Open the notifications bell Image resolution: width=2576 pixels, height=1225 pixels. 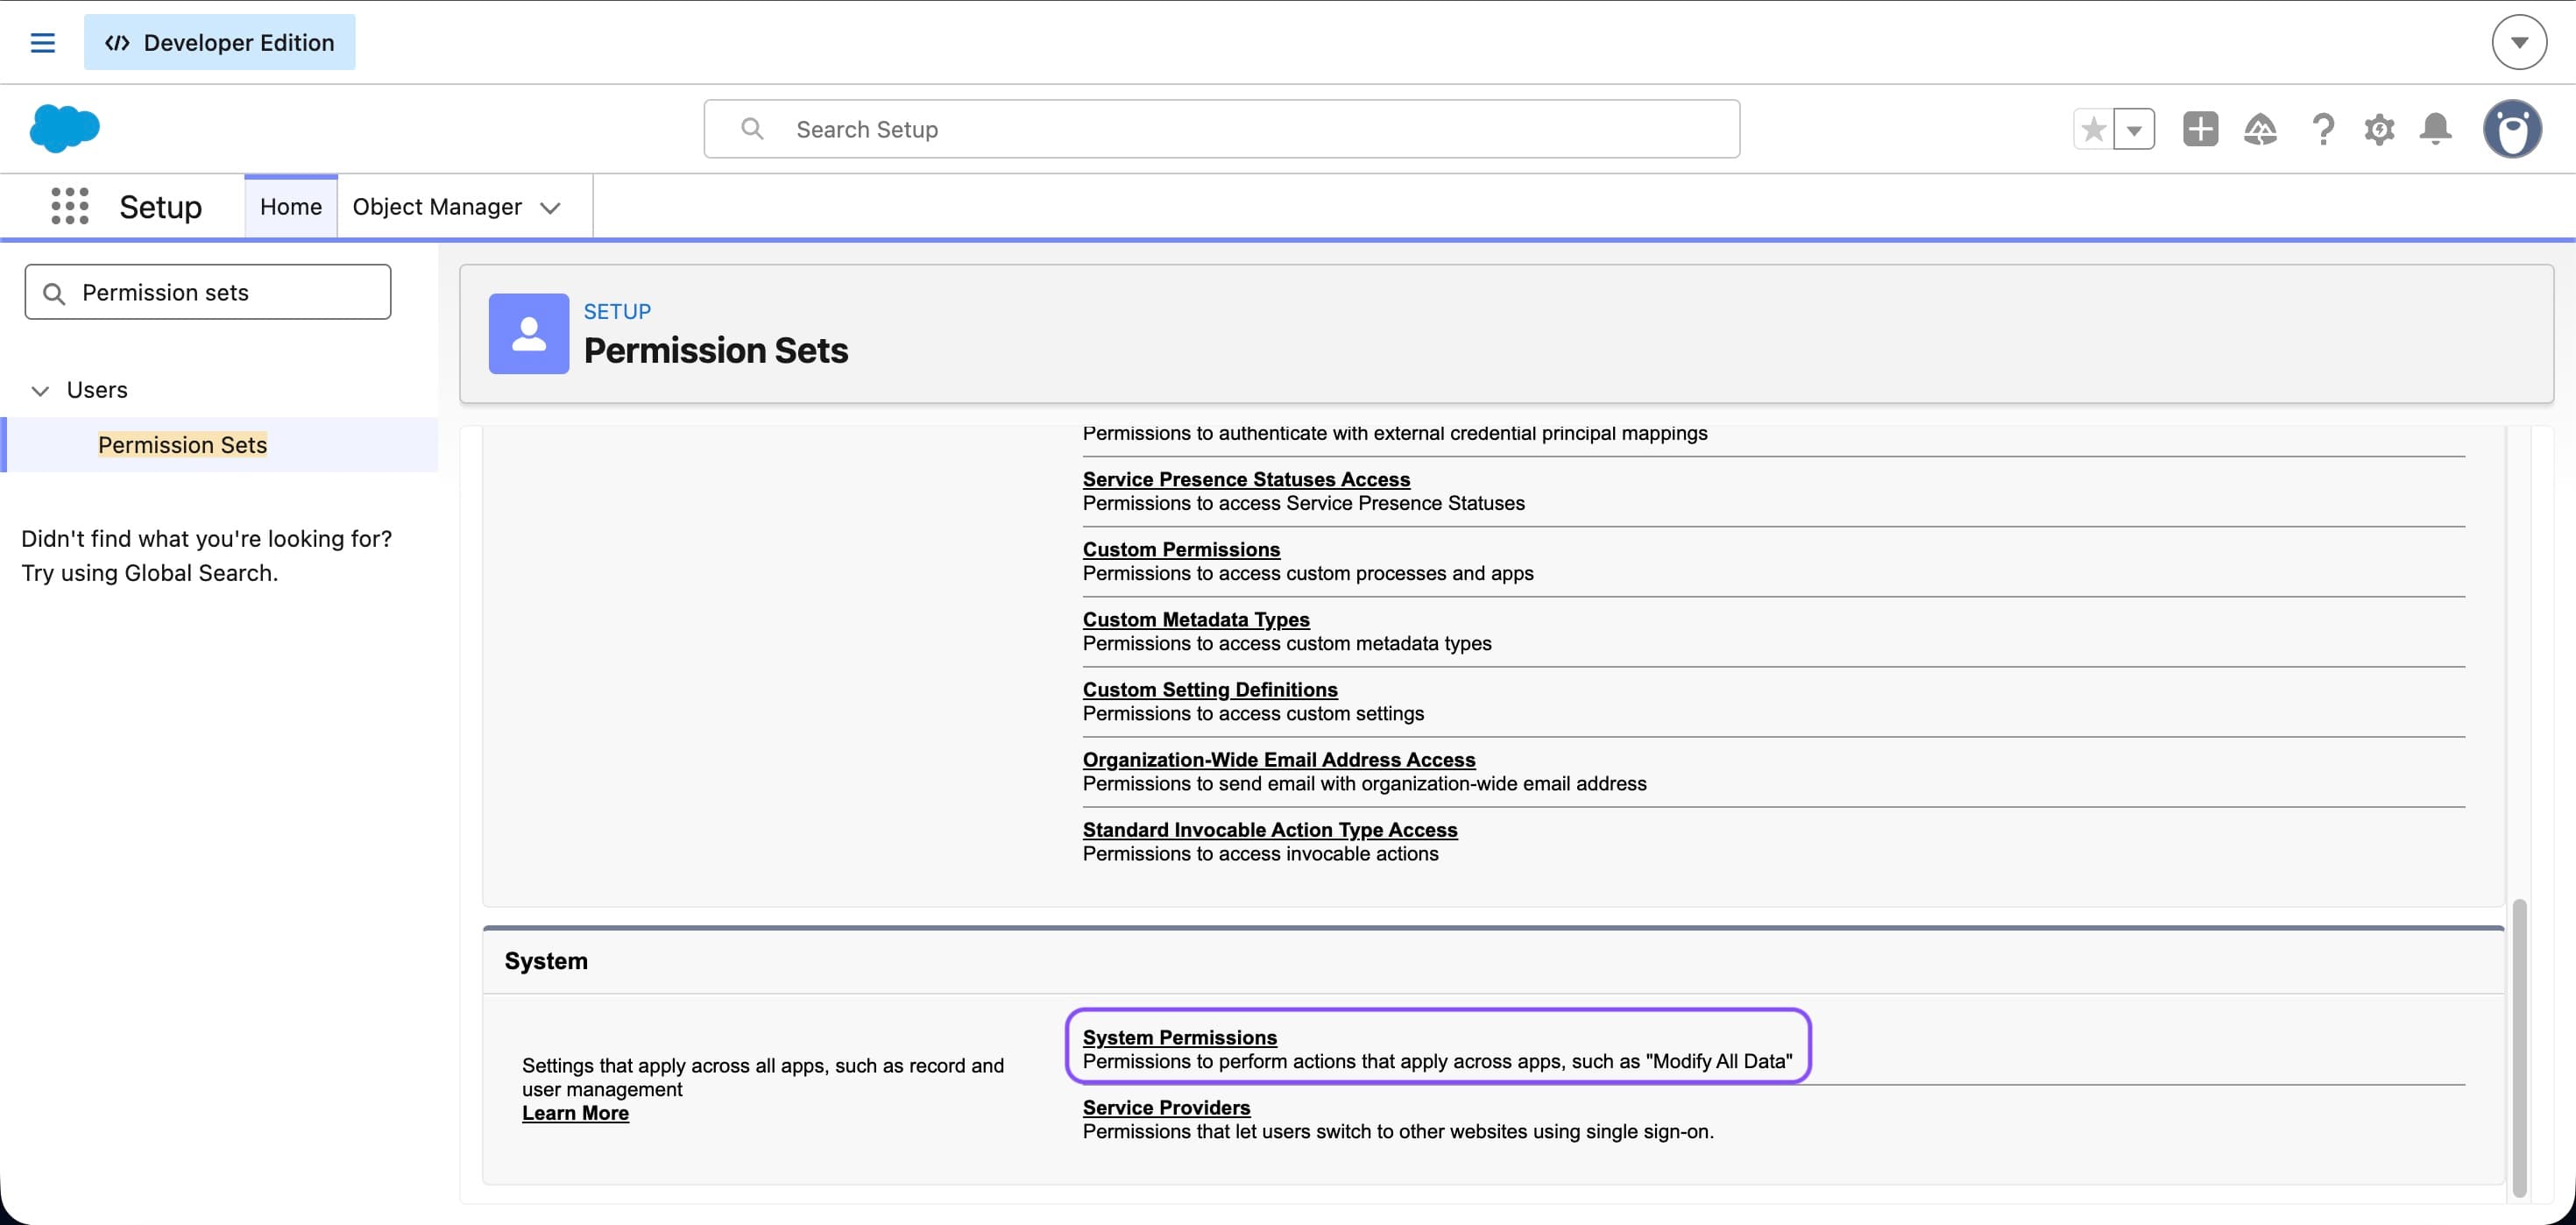click(x=2435, y=129)
